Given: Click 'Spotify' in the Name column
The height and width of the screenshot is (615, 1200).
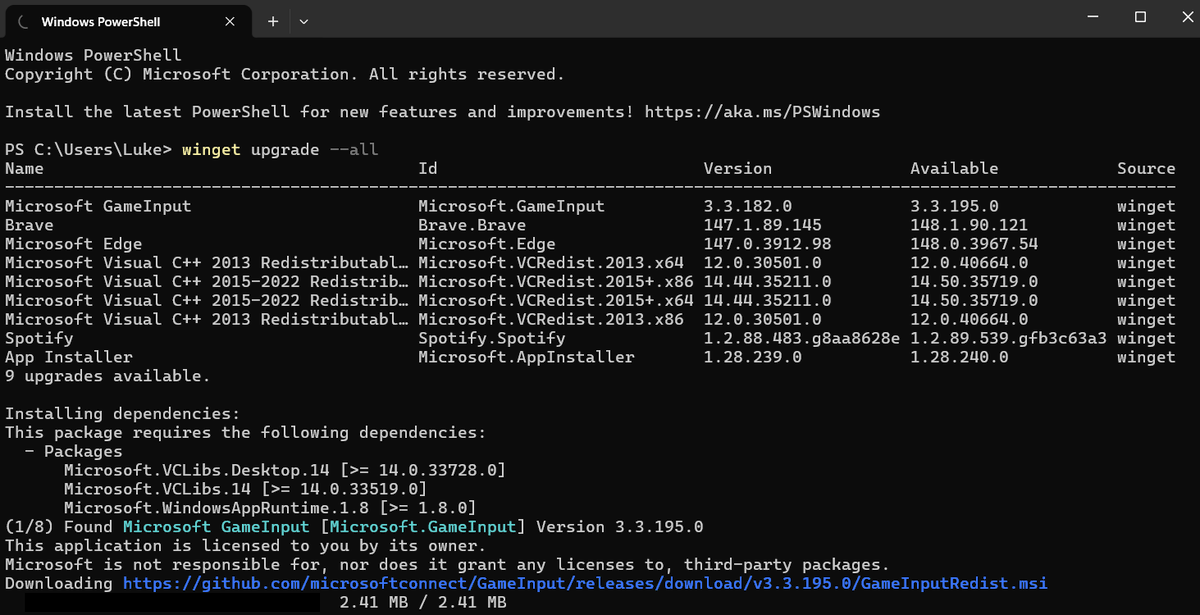Looking at the screenshot, I should pos(39,339).
